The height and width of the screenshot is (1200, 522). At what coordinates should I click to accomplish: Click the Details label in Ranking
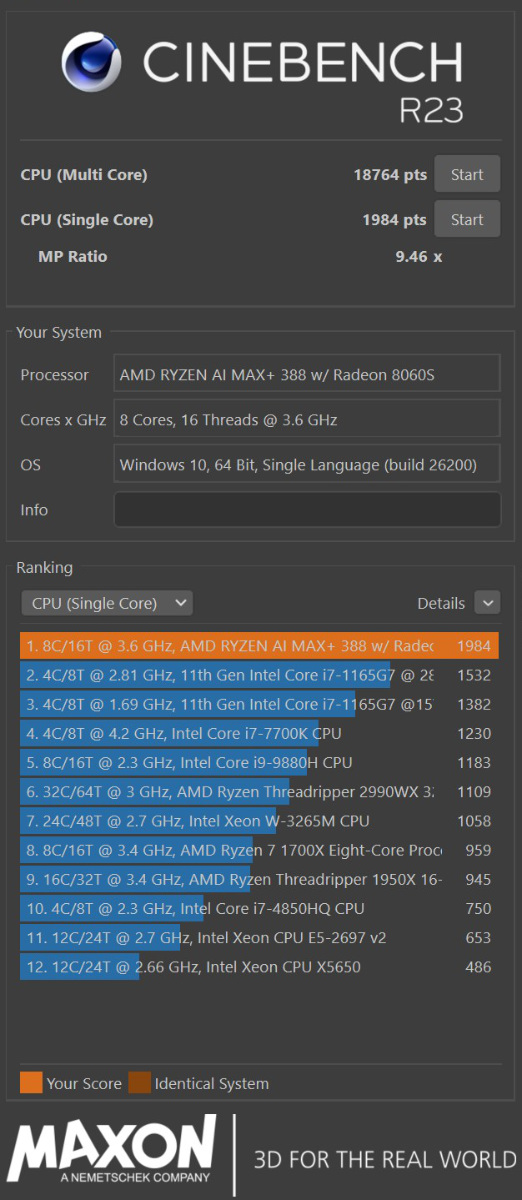(x=441, y=603)
